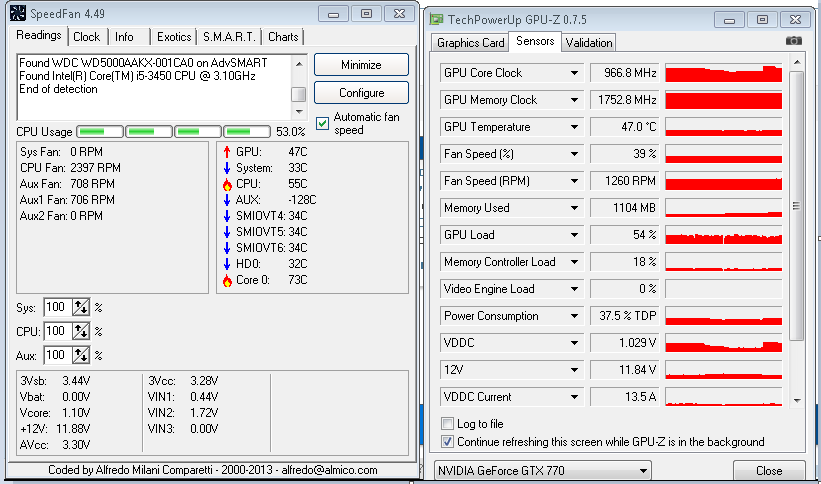Open the GPU Load sensor dropdown
Screen dimensions: 821x484
574,235
